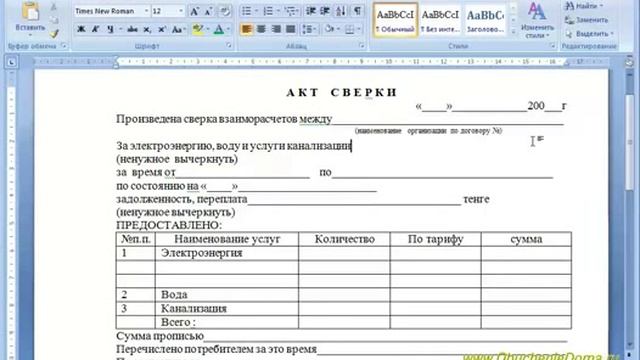640x360 pixels.
Task: Toggle superscript formatting
Action: [162, 29]
